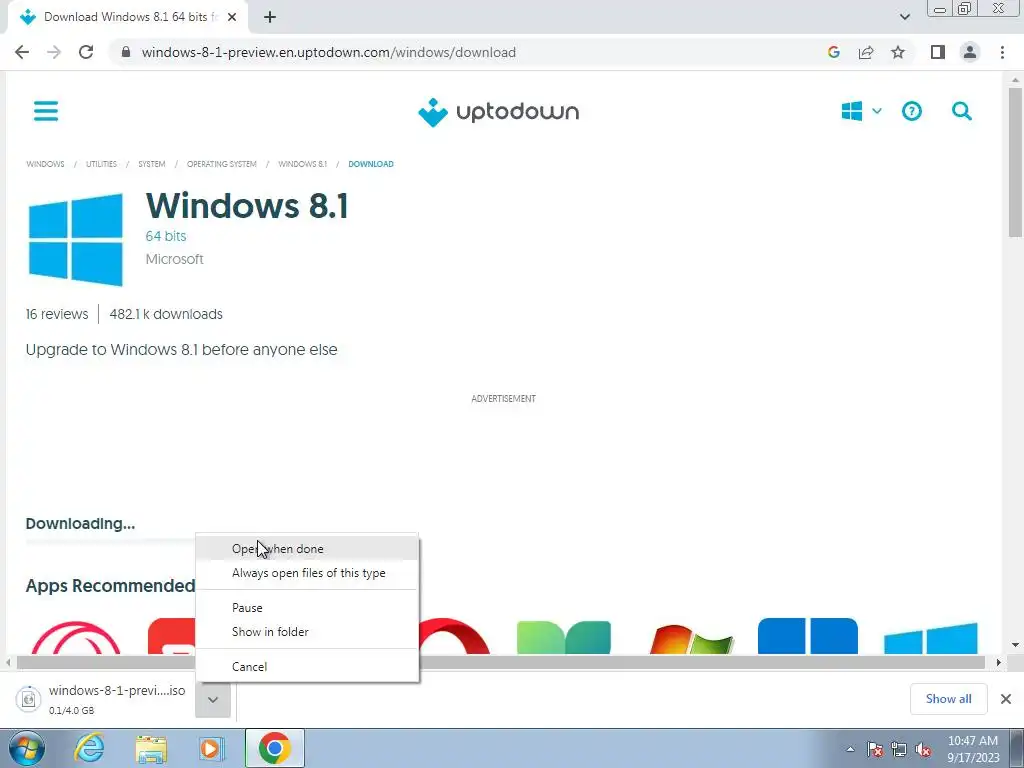Open the Uptodown search magnifier
Screen dimensions: 1024x768
(962, 111)
